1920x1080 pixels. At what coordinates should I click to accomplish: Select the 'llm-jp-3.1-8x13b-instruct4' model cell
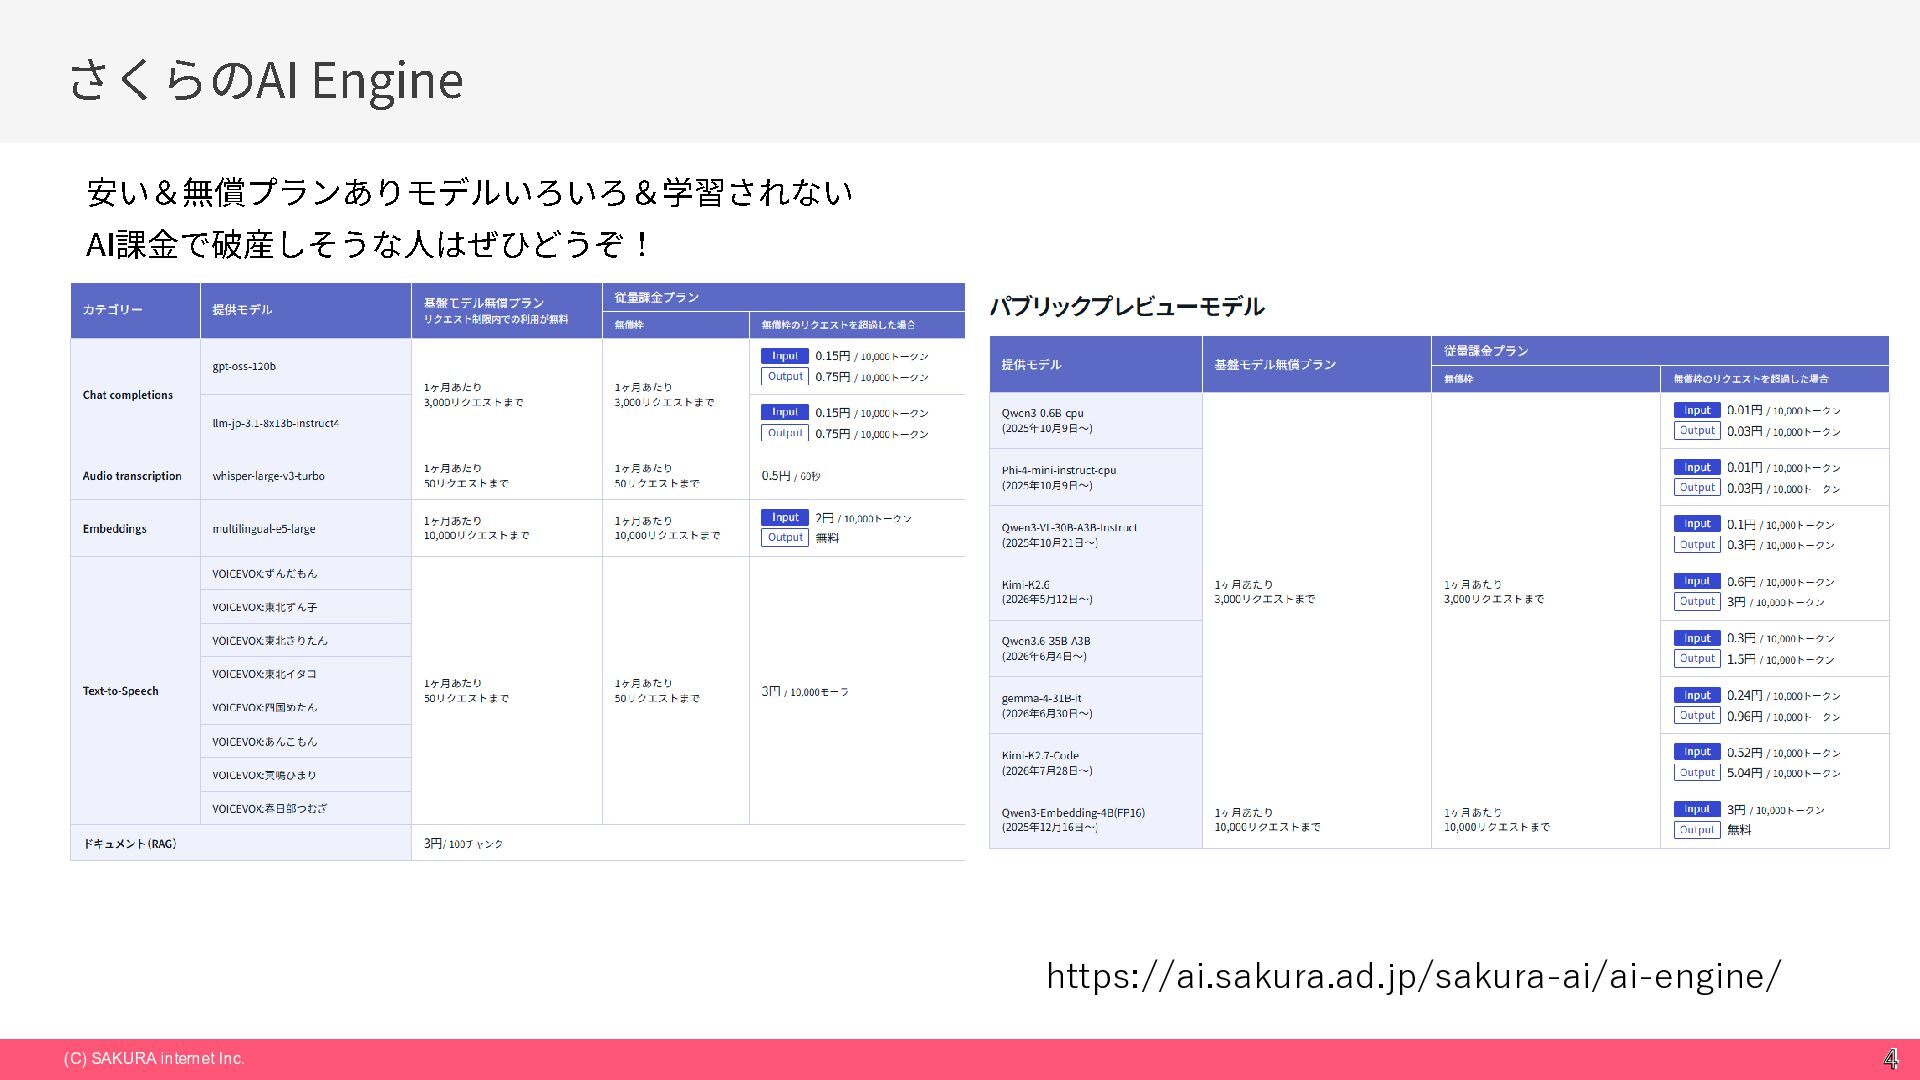coord(305,423)
